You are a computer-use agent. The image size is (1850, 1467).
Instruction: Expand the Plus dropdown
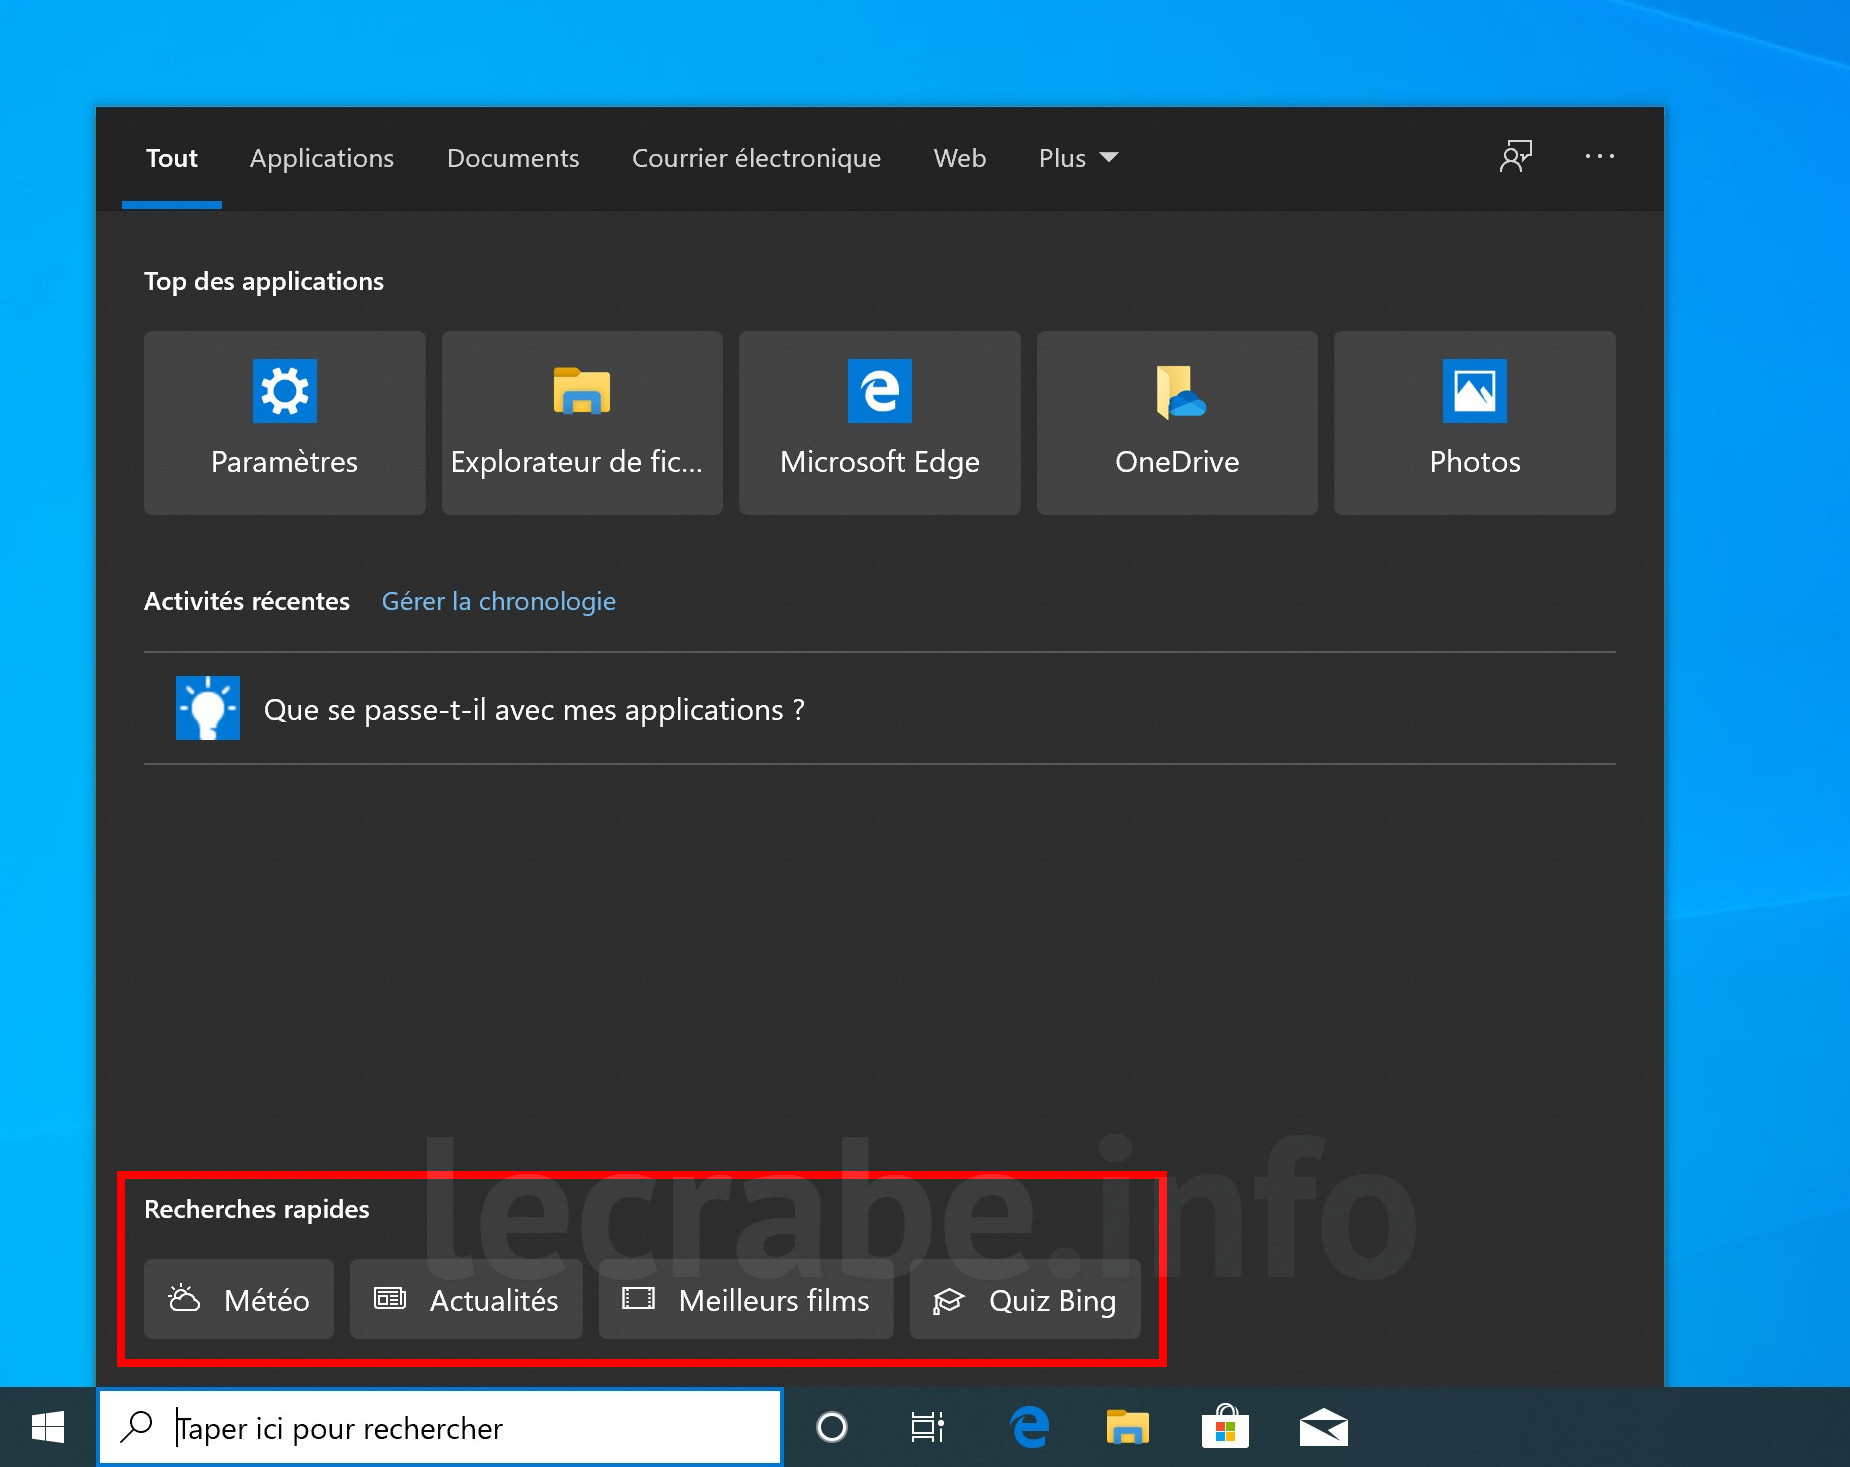click(x=1078, y=158)
